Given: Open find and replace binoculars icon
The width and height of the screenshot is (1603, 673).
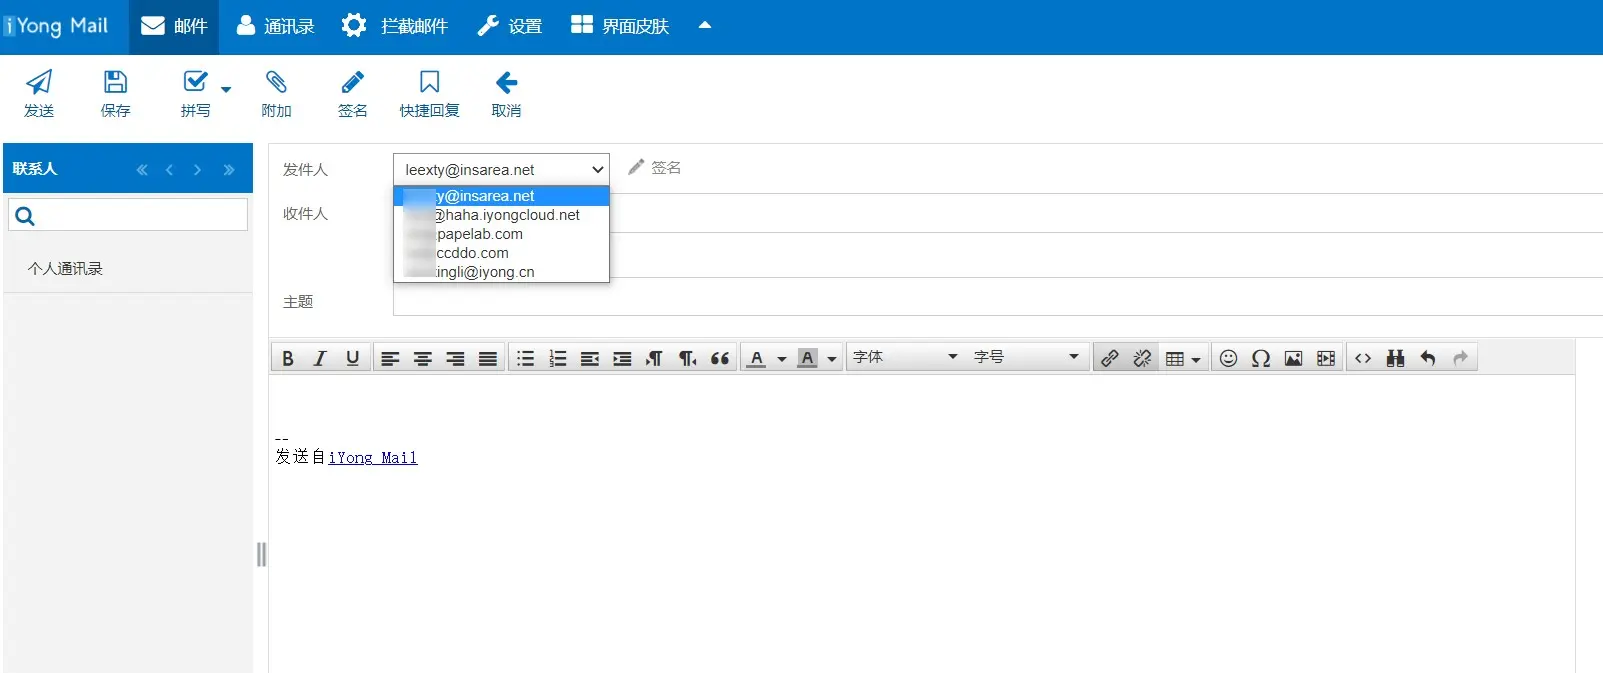Looking at the screenshot, I should pos(1395,358).
